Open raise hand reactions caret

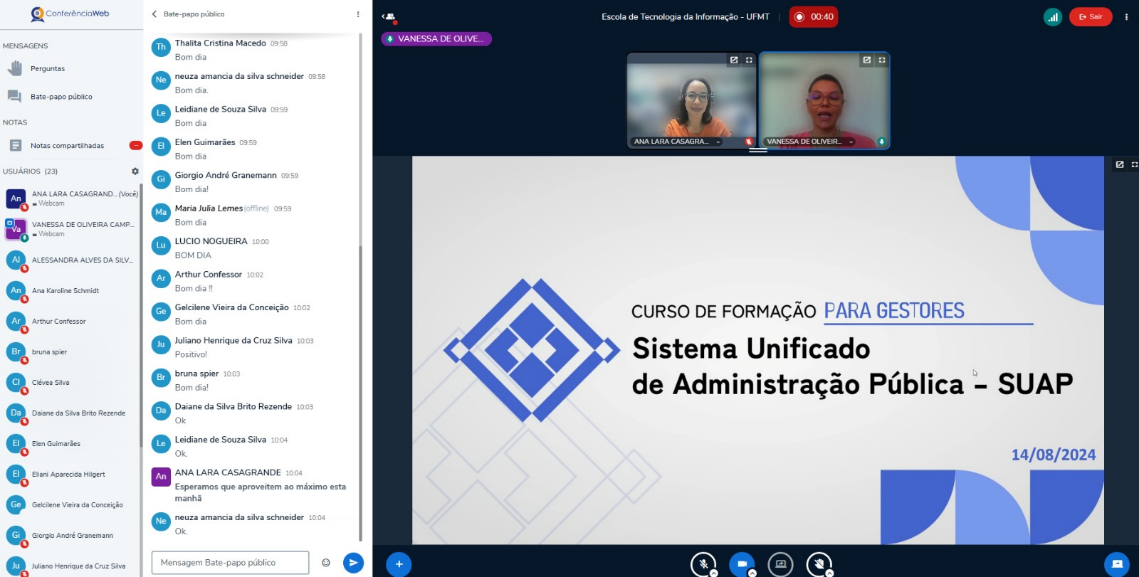point(830,573)
